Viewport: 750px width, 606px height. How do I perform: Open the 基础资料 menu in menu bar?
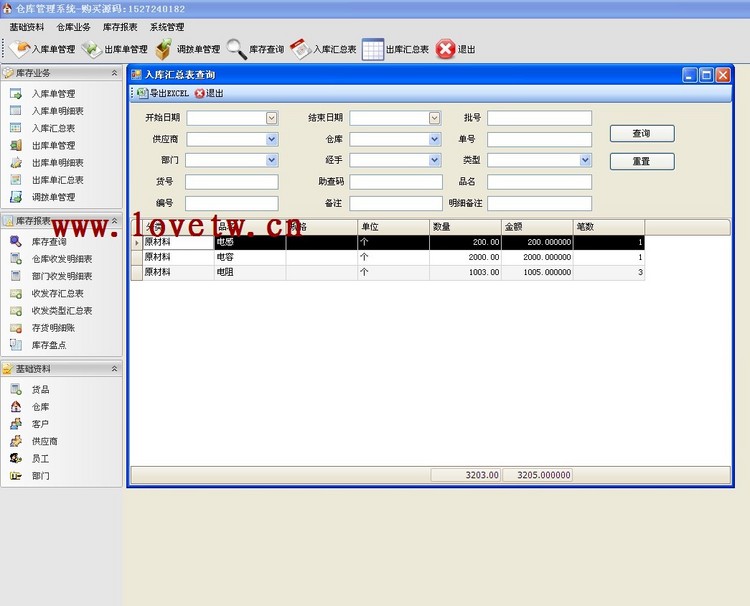click(x=27, y=27)
